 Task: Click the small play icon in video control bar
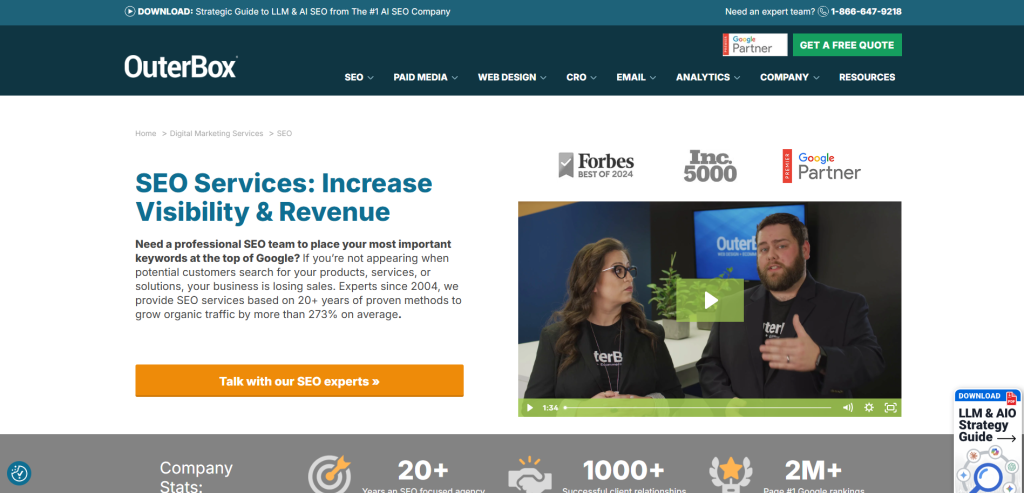(x=530, y=408)
